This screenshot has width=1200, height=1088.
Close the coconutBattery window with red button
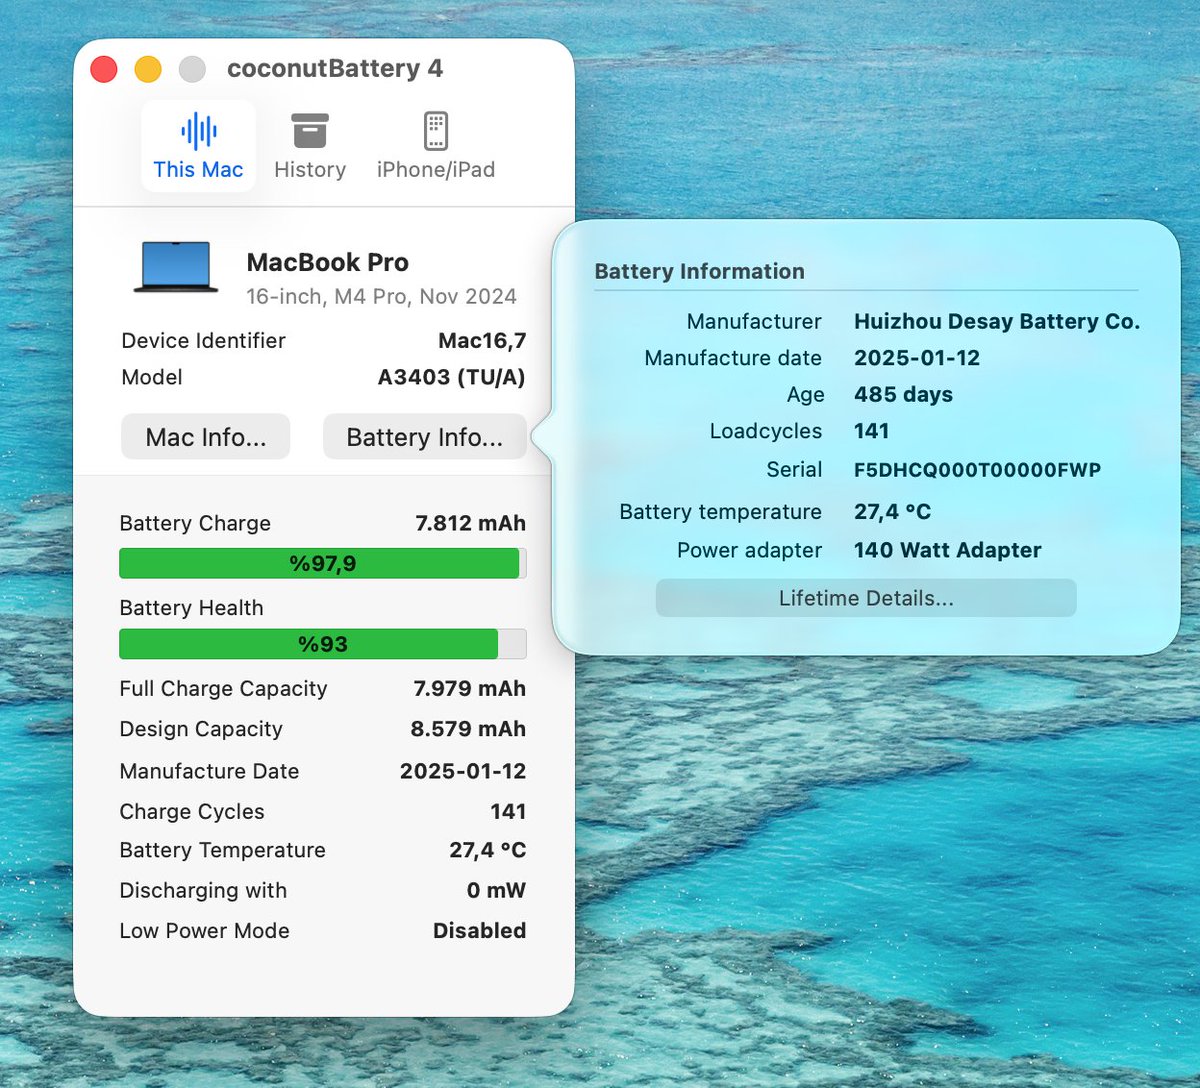104,69
